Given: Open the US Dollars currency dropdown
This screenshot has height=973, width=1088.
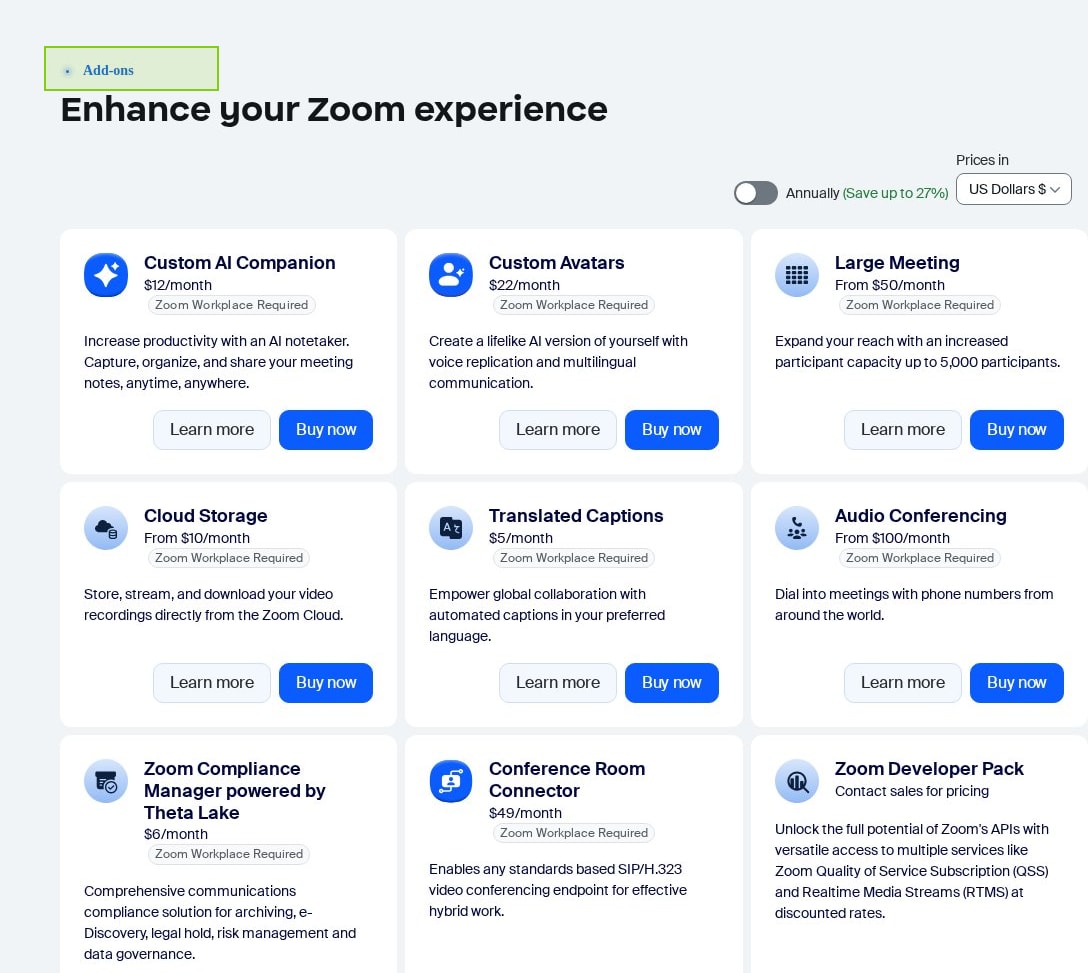Looking at the screenshot, I should click(x=1014, y=189).
